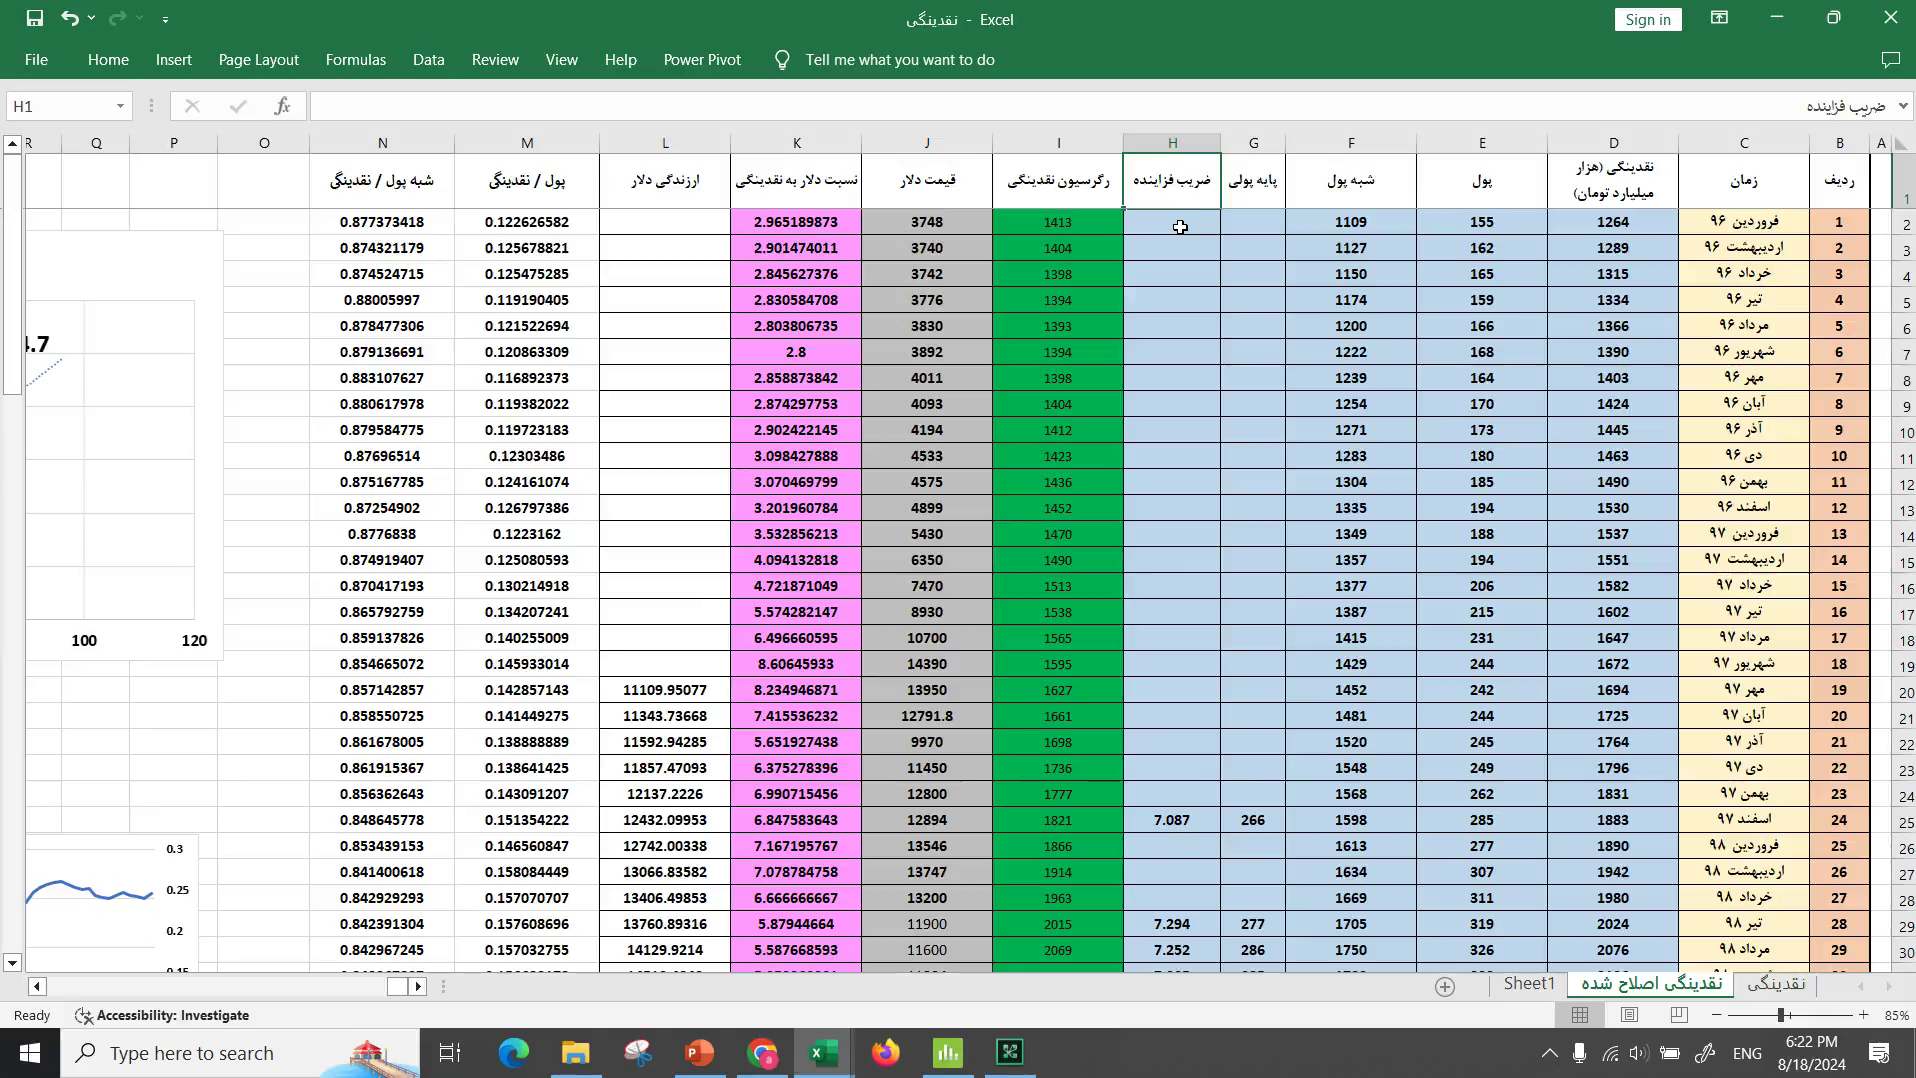Image resolution: width=1916 pixels, height=1078 pixels.
Task: Click the Select All corner triangle
Action: pyautogui.click(x=1901, y=143)
